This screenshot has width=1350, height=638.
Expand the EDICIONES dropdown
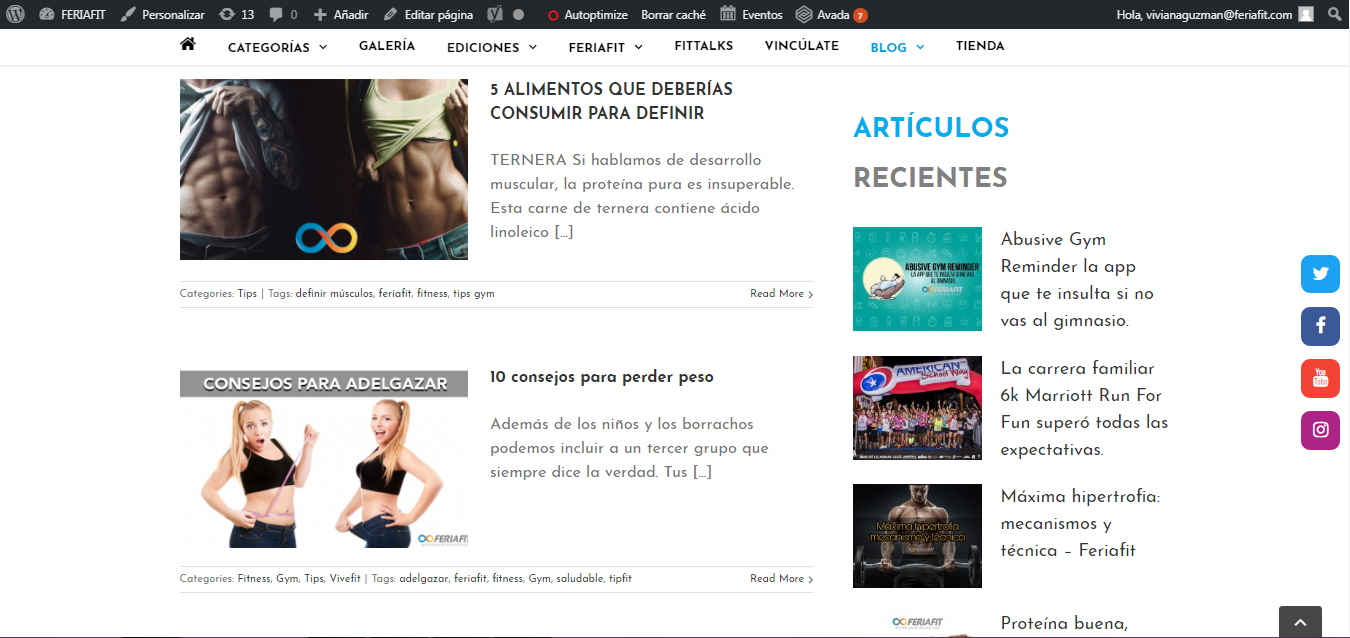click(x=492, y=47)
